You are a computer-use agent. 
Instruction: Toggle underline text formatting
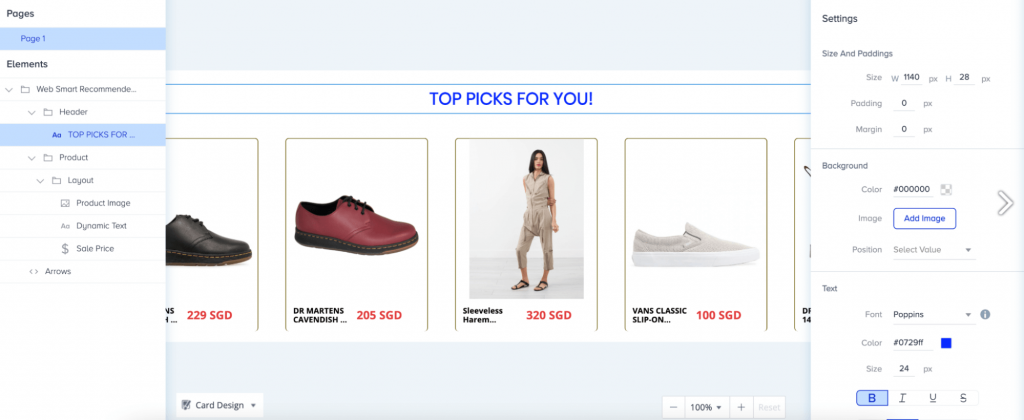(933, 398)
